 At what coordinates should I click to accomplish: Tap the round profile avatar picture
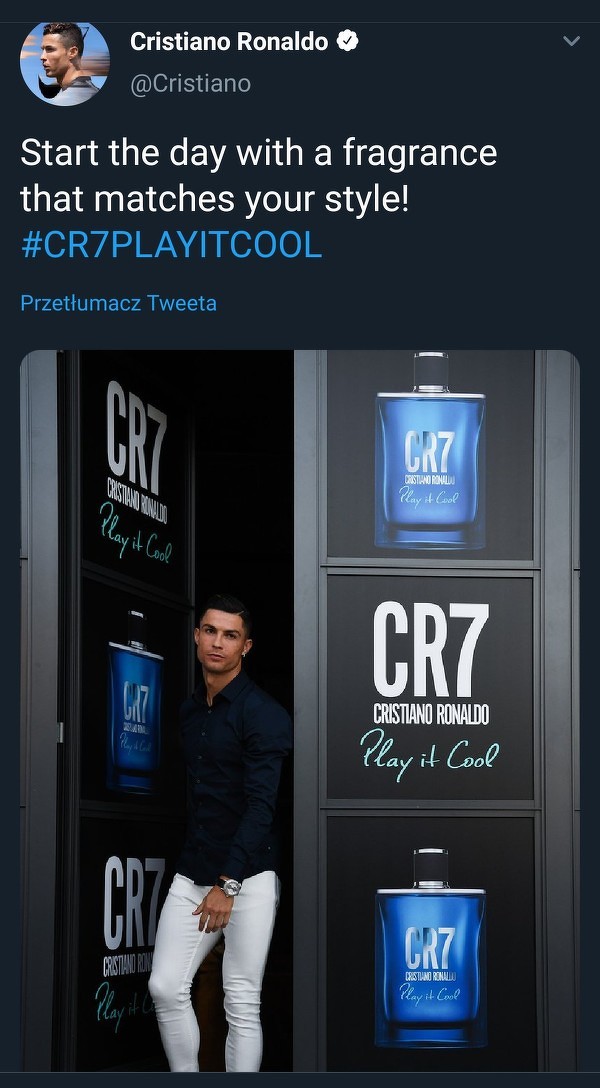tap(65, 63)
